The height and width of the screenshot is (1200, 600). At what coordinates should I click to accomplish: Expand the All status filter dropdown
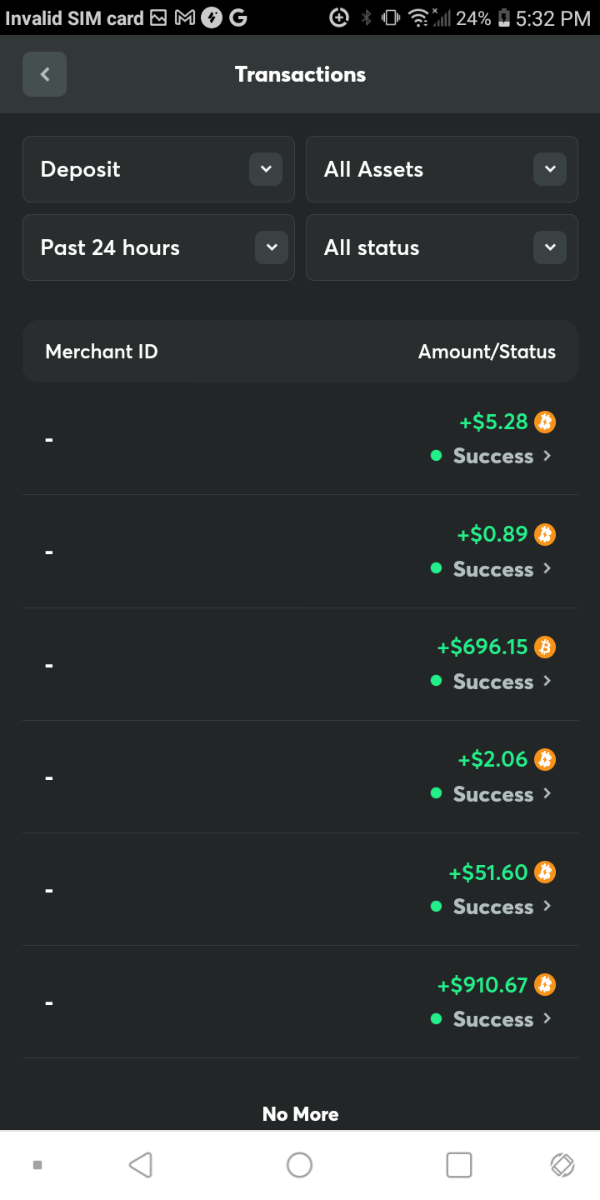441,248
